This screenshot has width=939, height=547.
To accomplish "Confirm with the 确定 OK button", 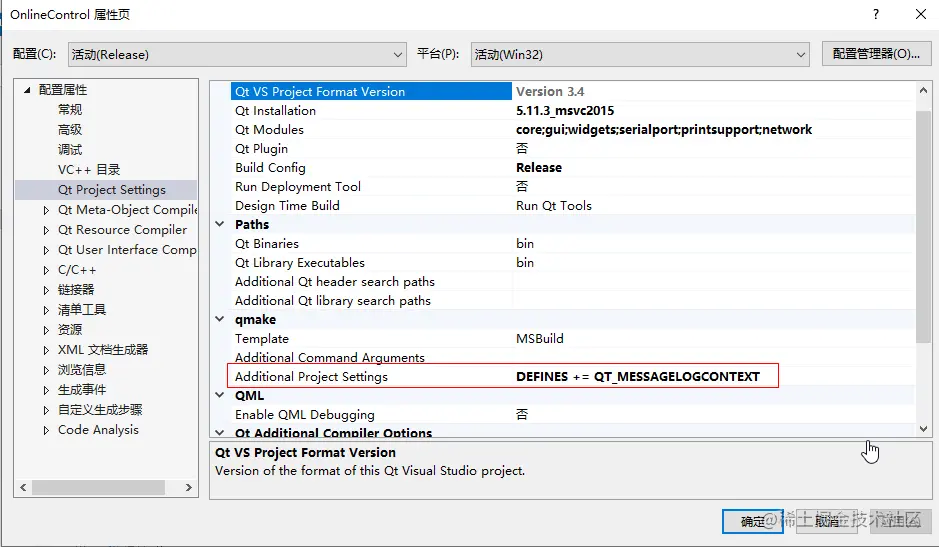I will click(x=753, y=521).
